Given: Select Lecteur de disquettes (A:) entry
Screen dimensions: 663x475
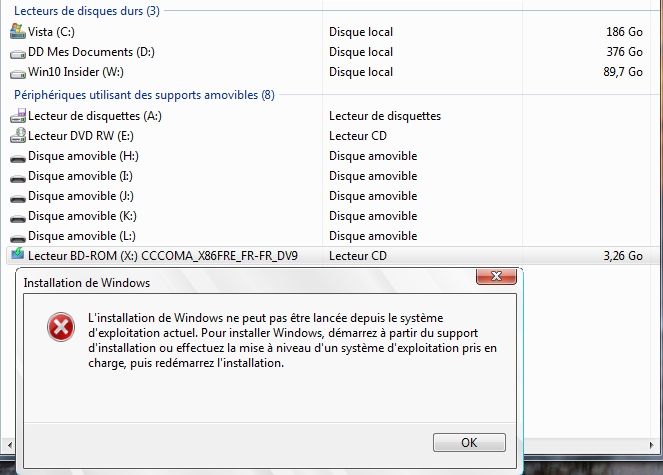Looking at the screenshot, I should [95, 116].
